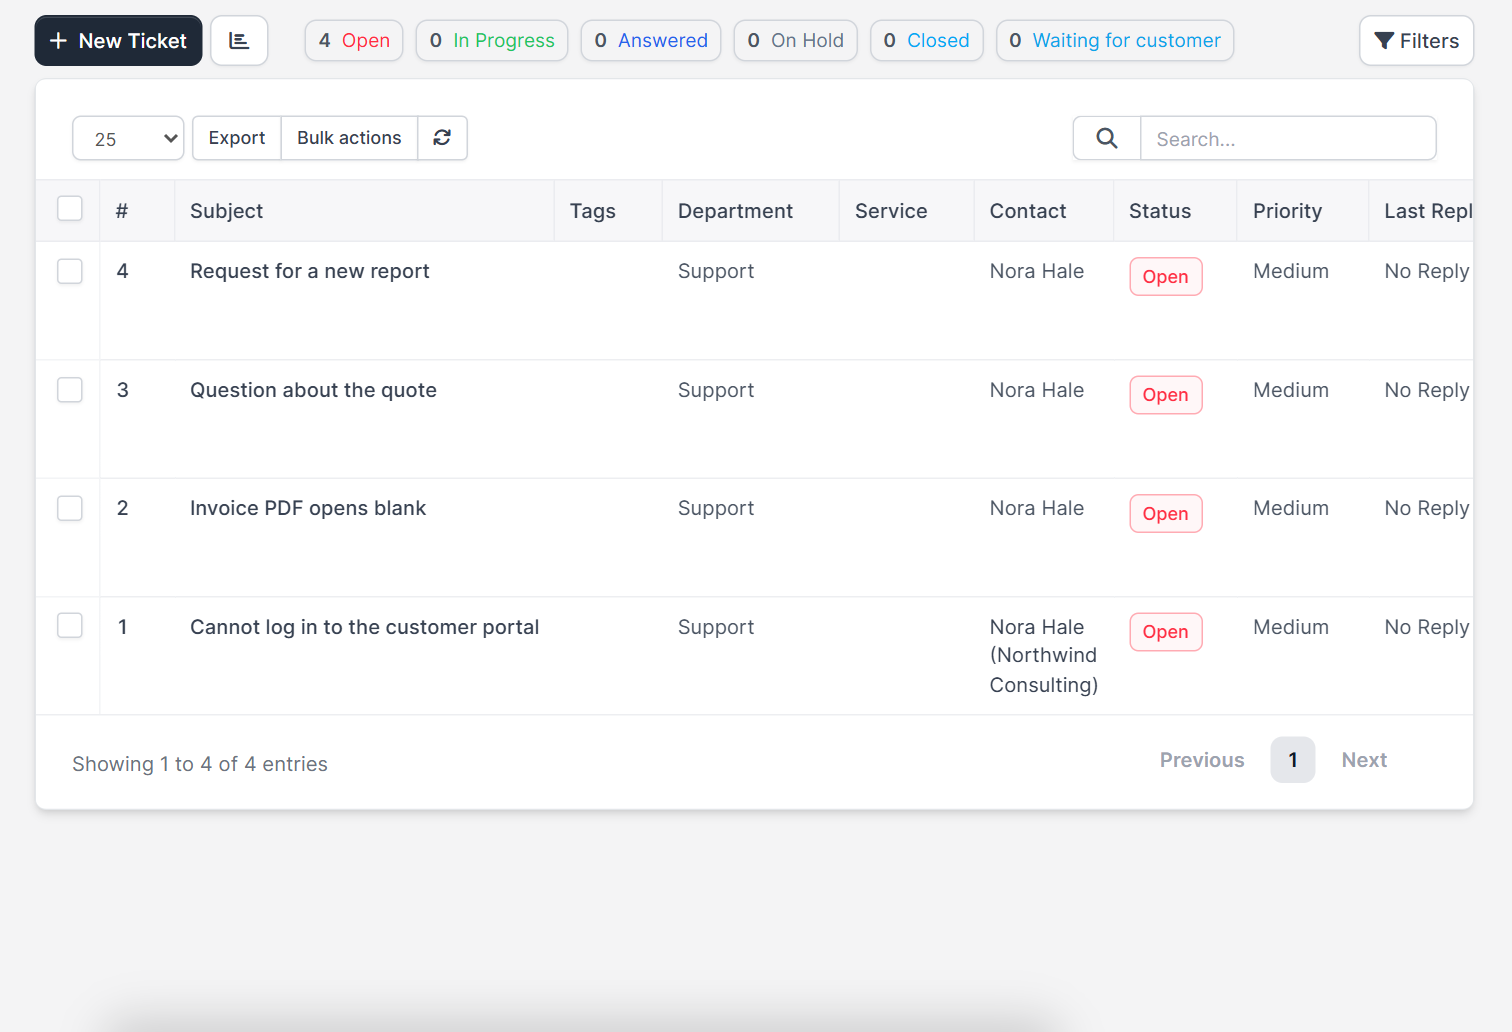Viewport: 1512px width, 1032px height.
Task: Filter by Closed status
Action: [x=926, y=41]
